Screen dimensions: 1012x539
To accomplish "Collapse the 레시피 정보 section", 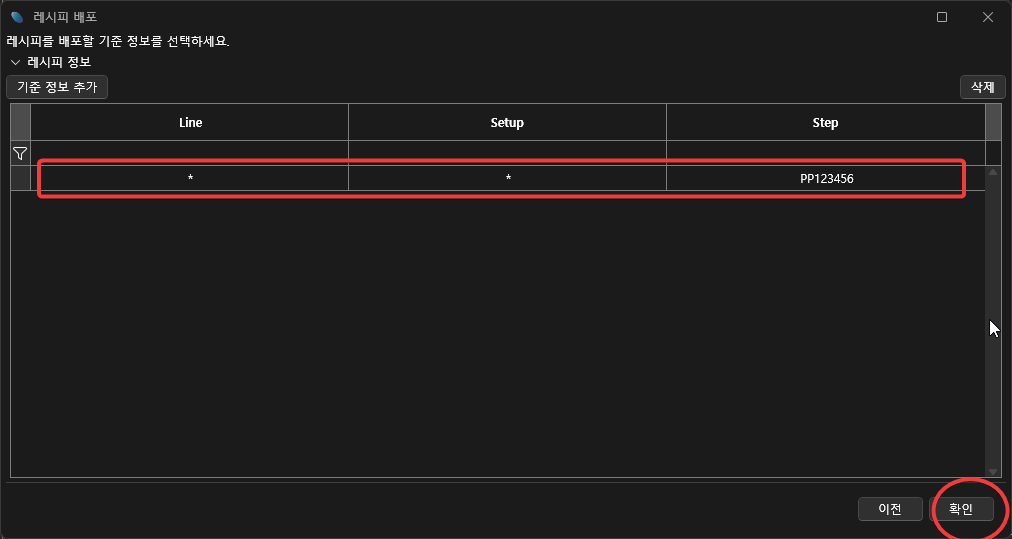I will click(15, 62).
